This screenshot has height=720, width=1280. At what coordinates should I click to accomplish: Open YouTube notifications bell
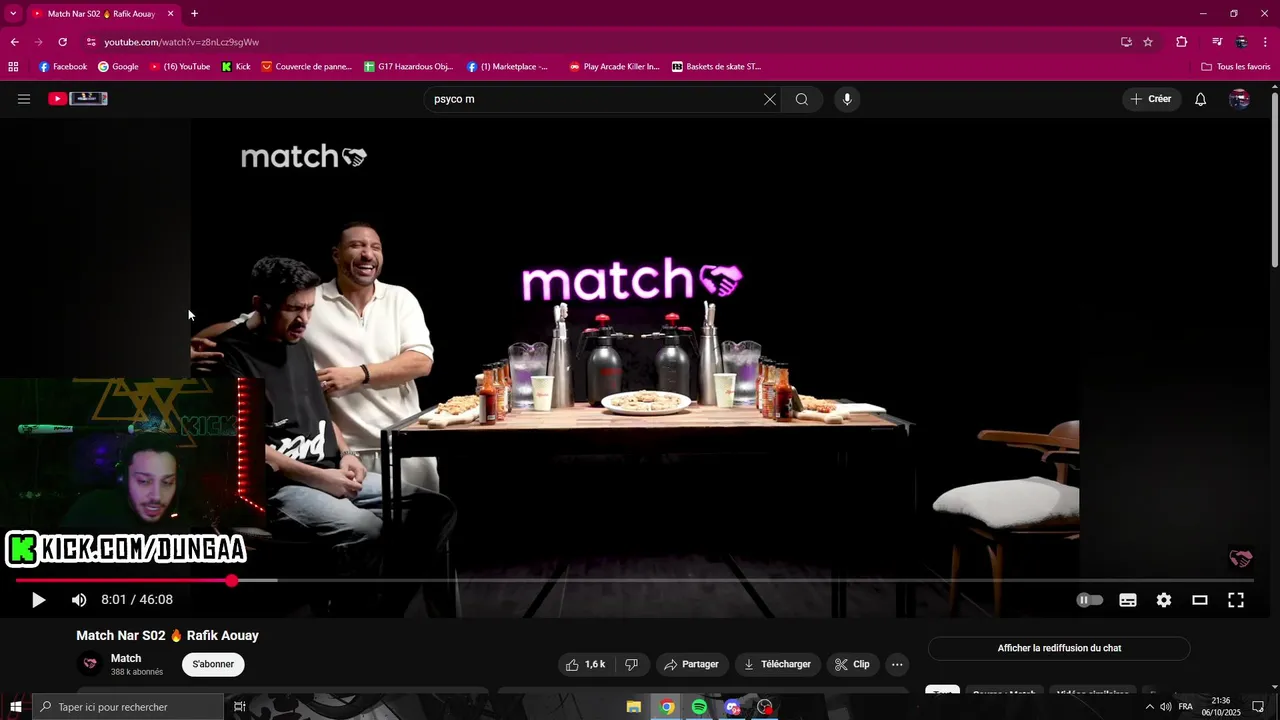[x=1201, y=99]
